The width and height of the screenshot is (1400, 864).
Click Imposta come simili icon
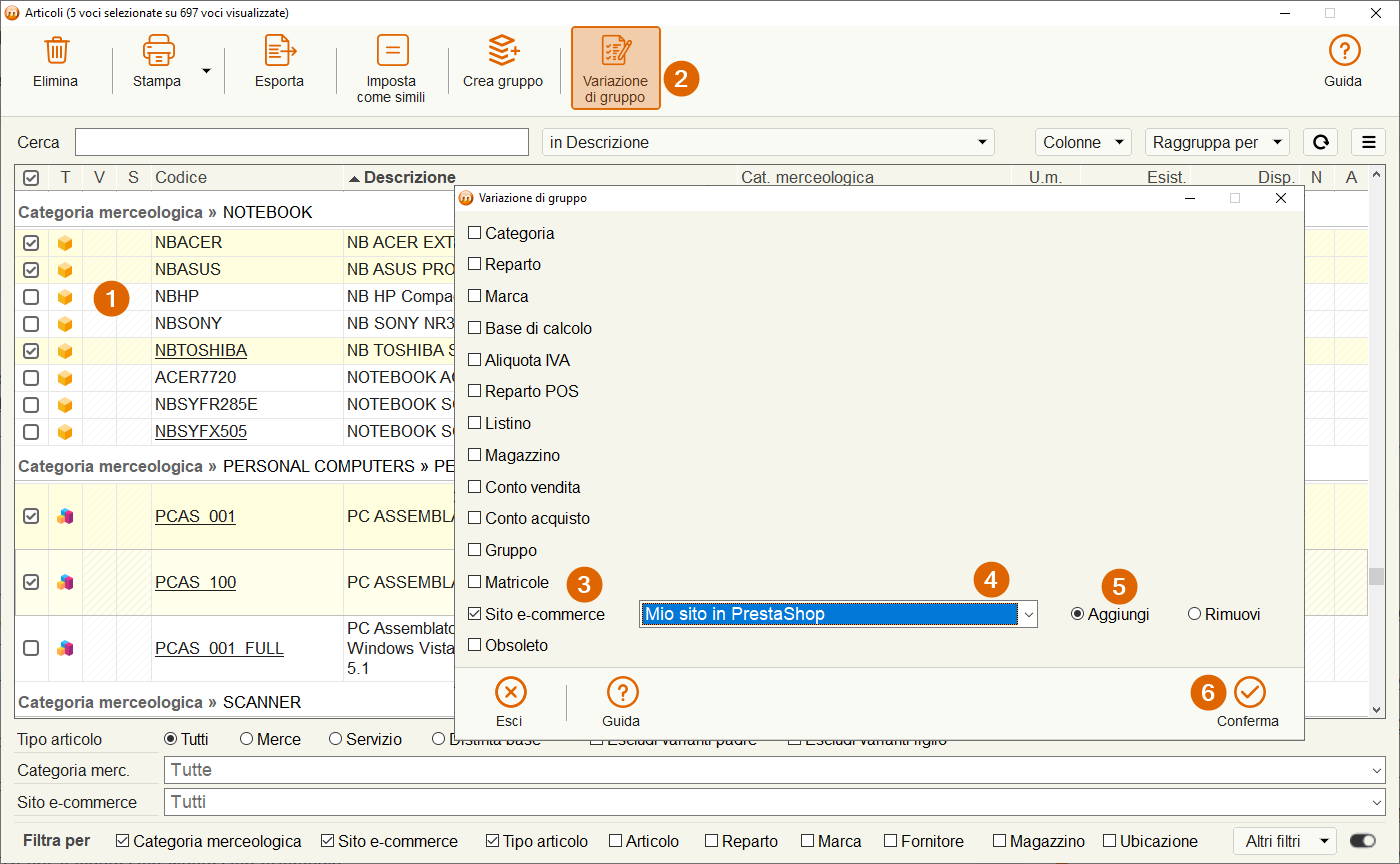(392, 50)
